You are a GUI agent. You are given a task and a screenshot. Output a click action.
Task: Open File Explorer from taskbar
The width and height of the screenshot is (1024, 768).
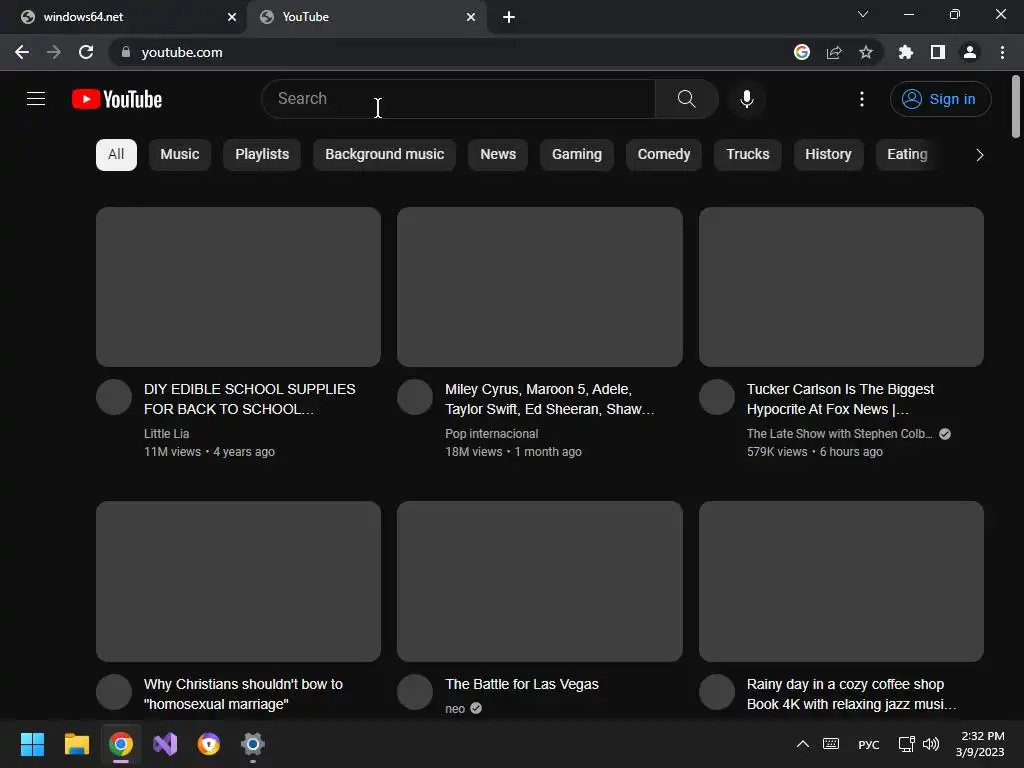(76, 744)
